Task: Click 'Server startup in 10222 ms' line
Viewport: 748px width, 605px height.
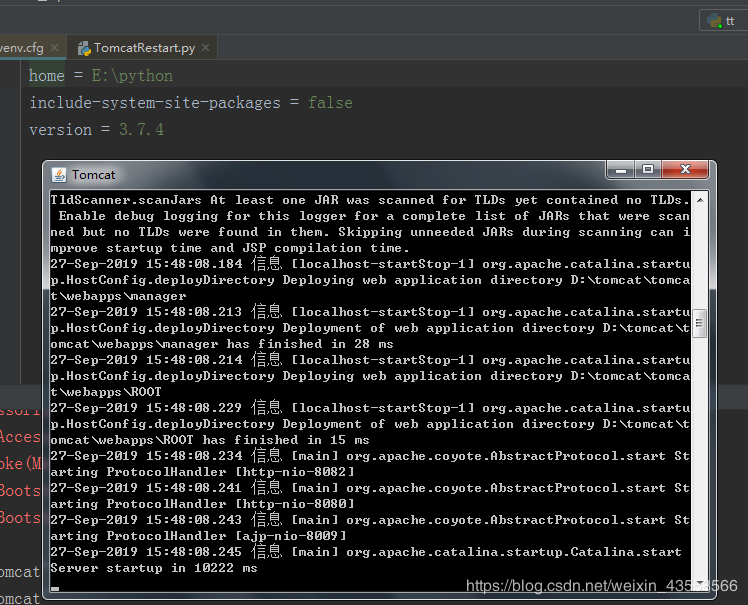Action: coord(154,568)
